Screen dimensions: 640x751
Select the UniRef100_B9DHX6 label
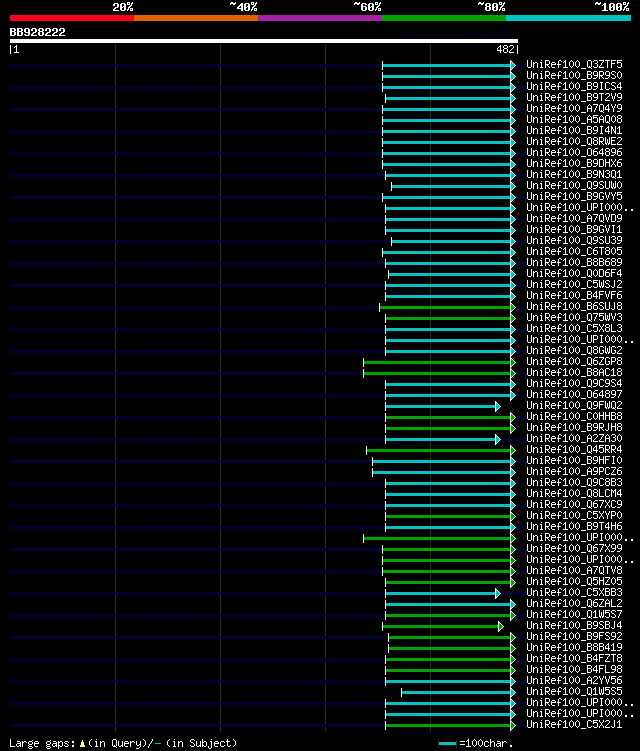click(x=574, y=163)
